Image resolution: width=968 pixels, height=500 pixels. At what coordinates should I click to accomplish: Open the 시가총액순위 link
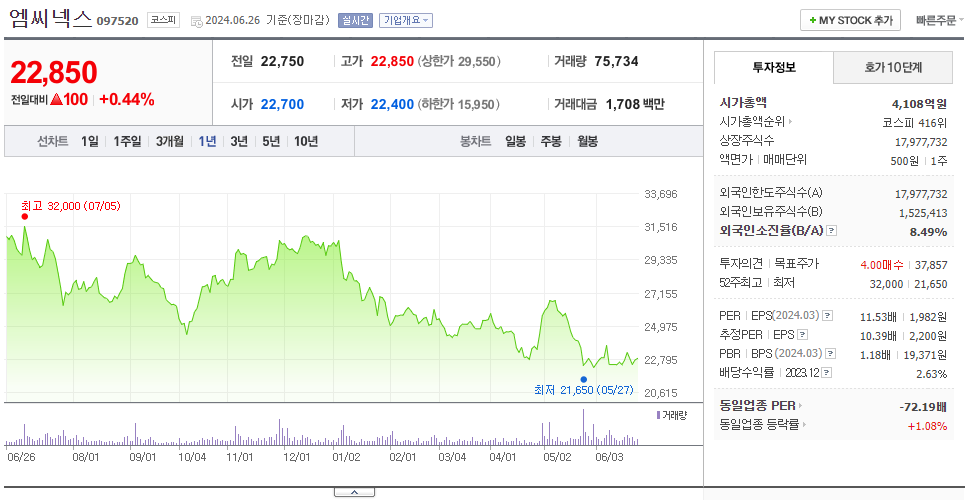click(753, 122)
